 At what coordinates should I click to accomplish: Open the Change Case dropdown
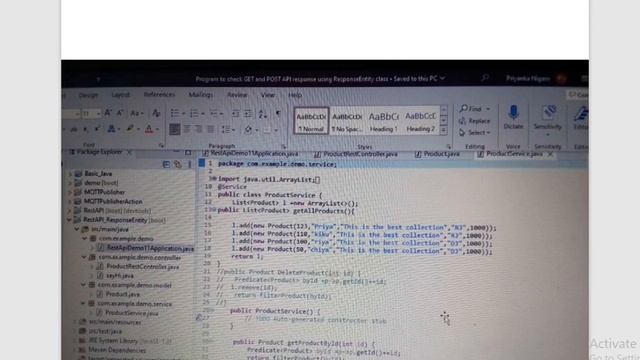coord(136,113)
